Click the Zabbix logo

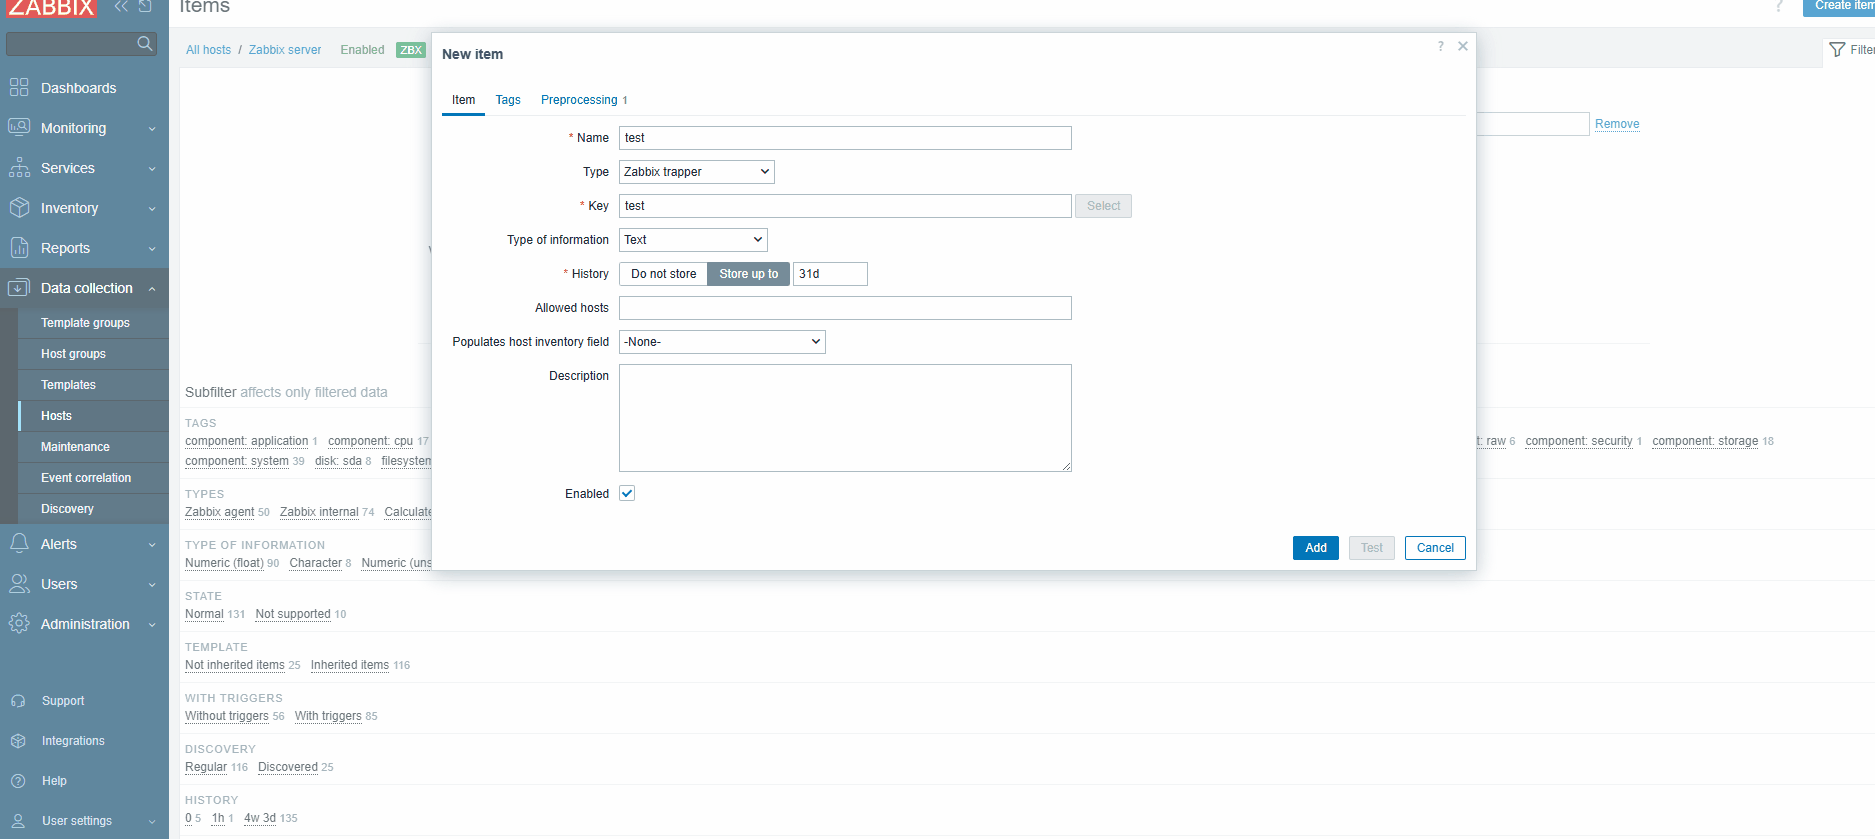[x=51, y=7]
